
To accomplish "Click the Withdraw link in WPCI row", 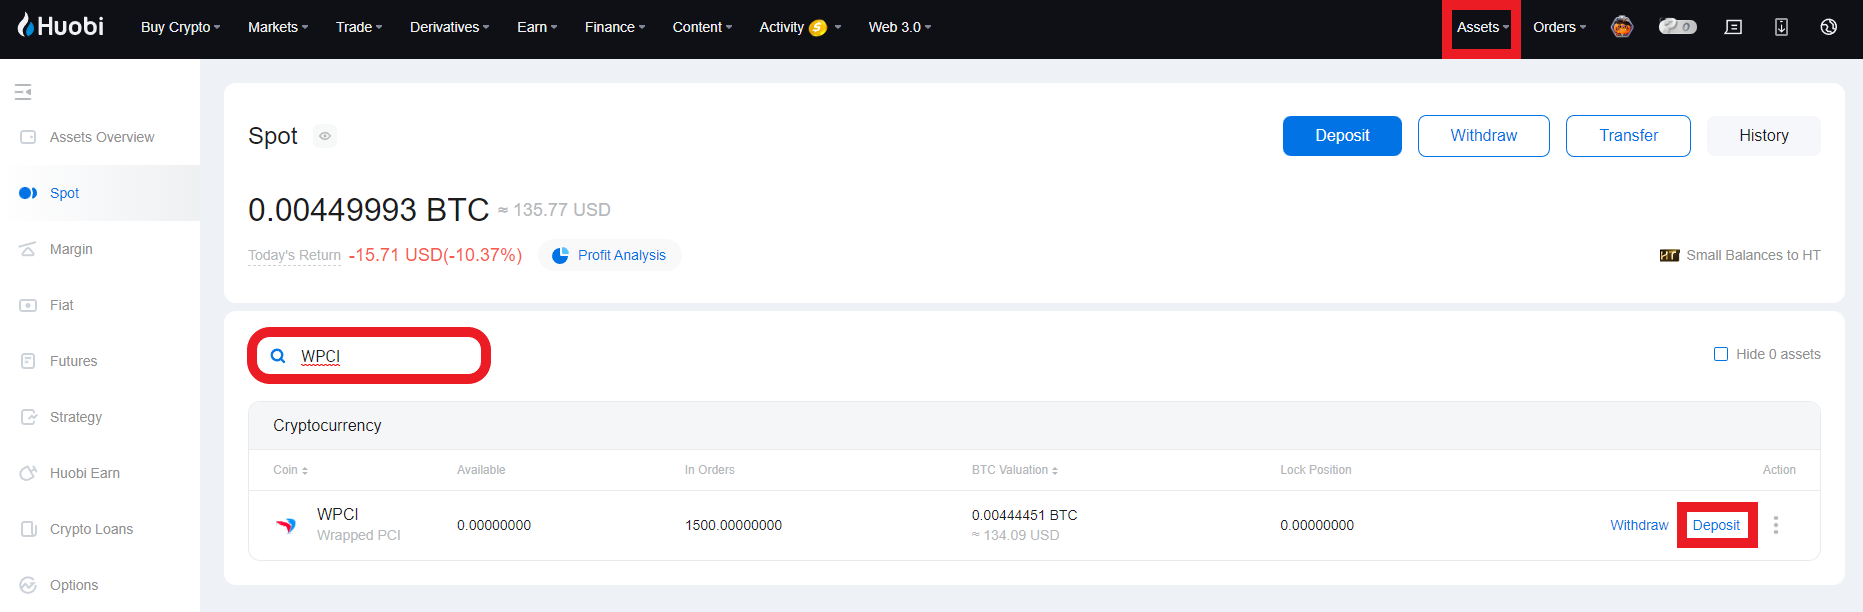I will coord(1639,525).
